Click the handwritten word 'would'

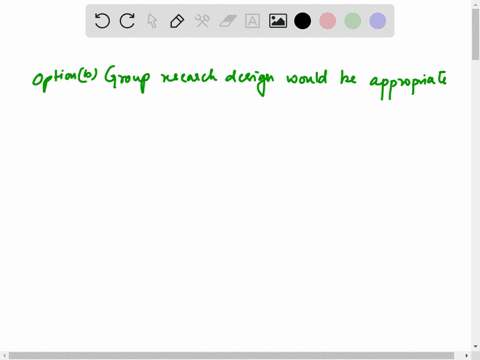tap(307, 78)
